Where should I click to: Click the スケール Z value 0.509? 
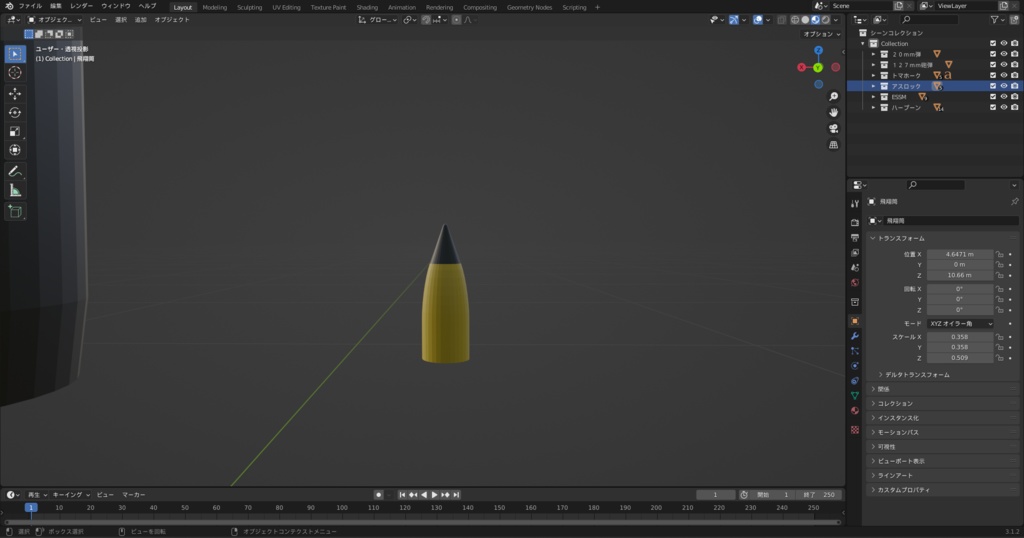click(960, 358)
